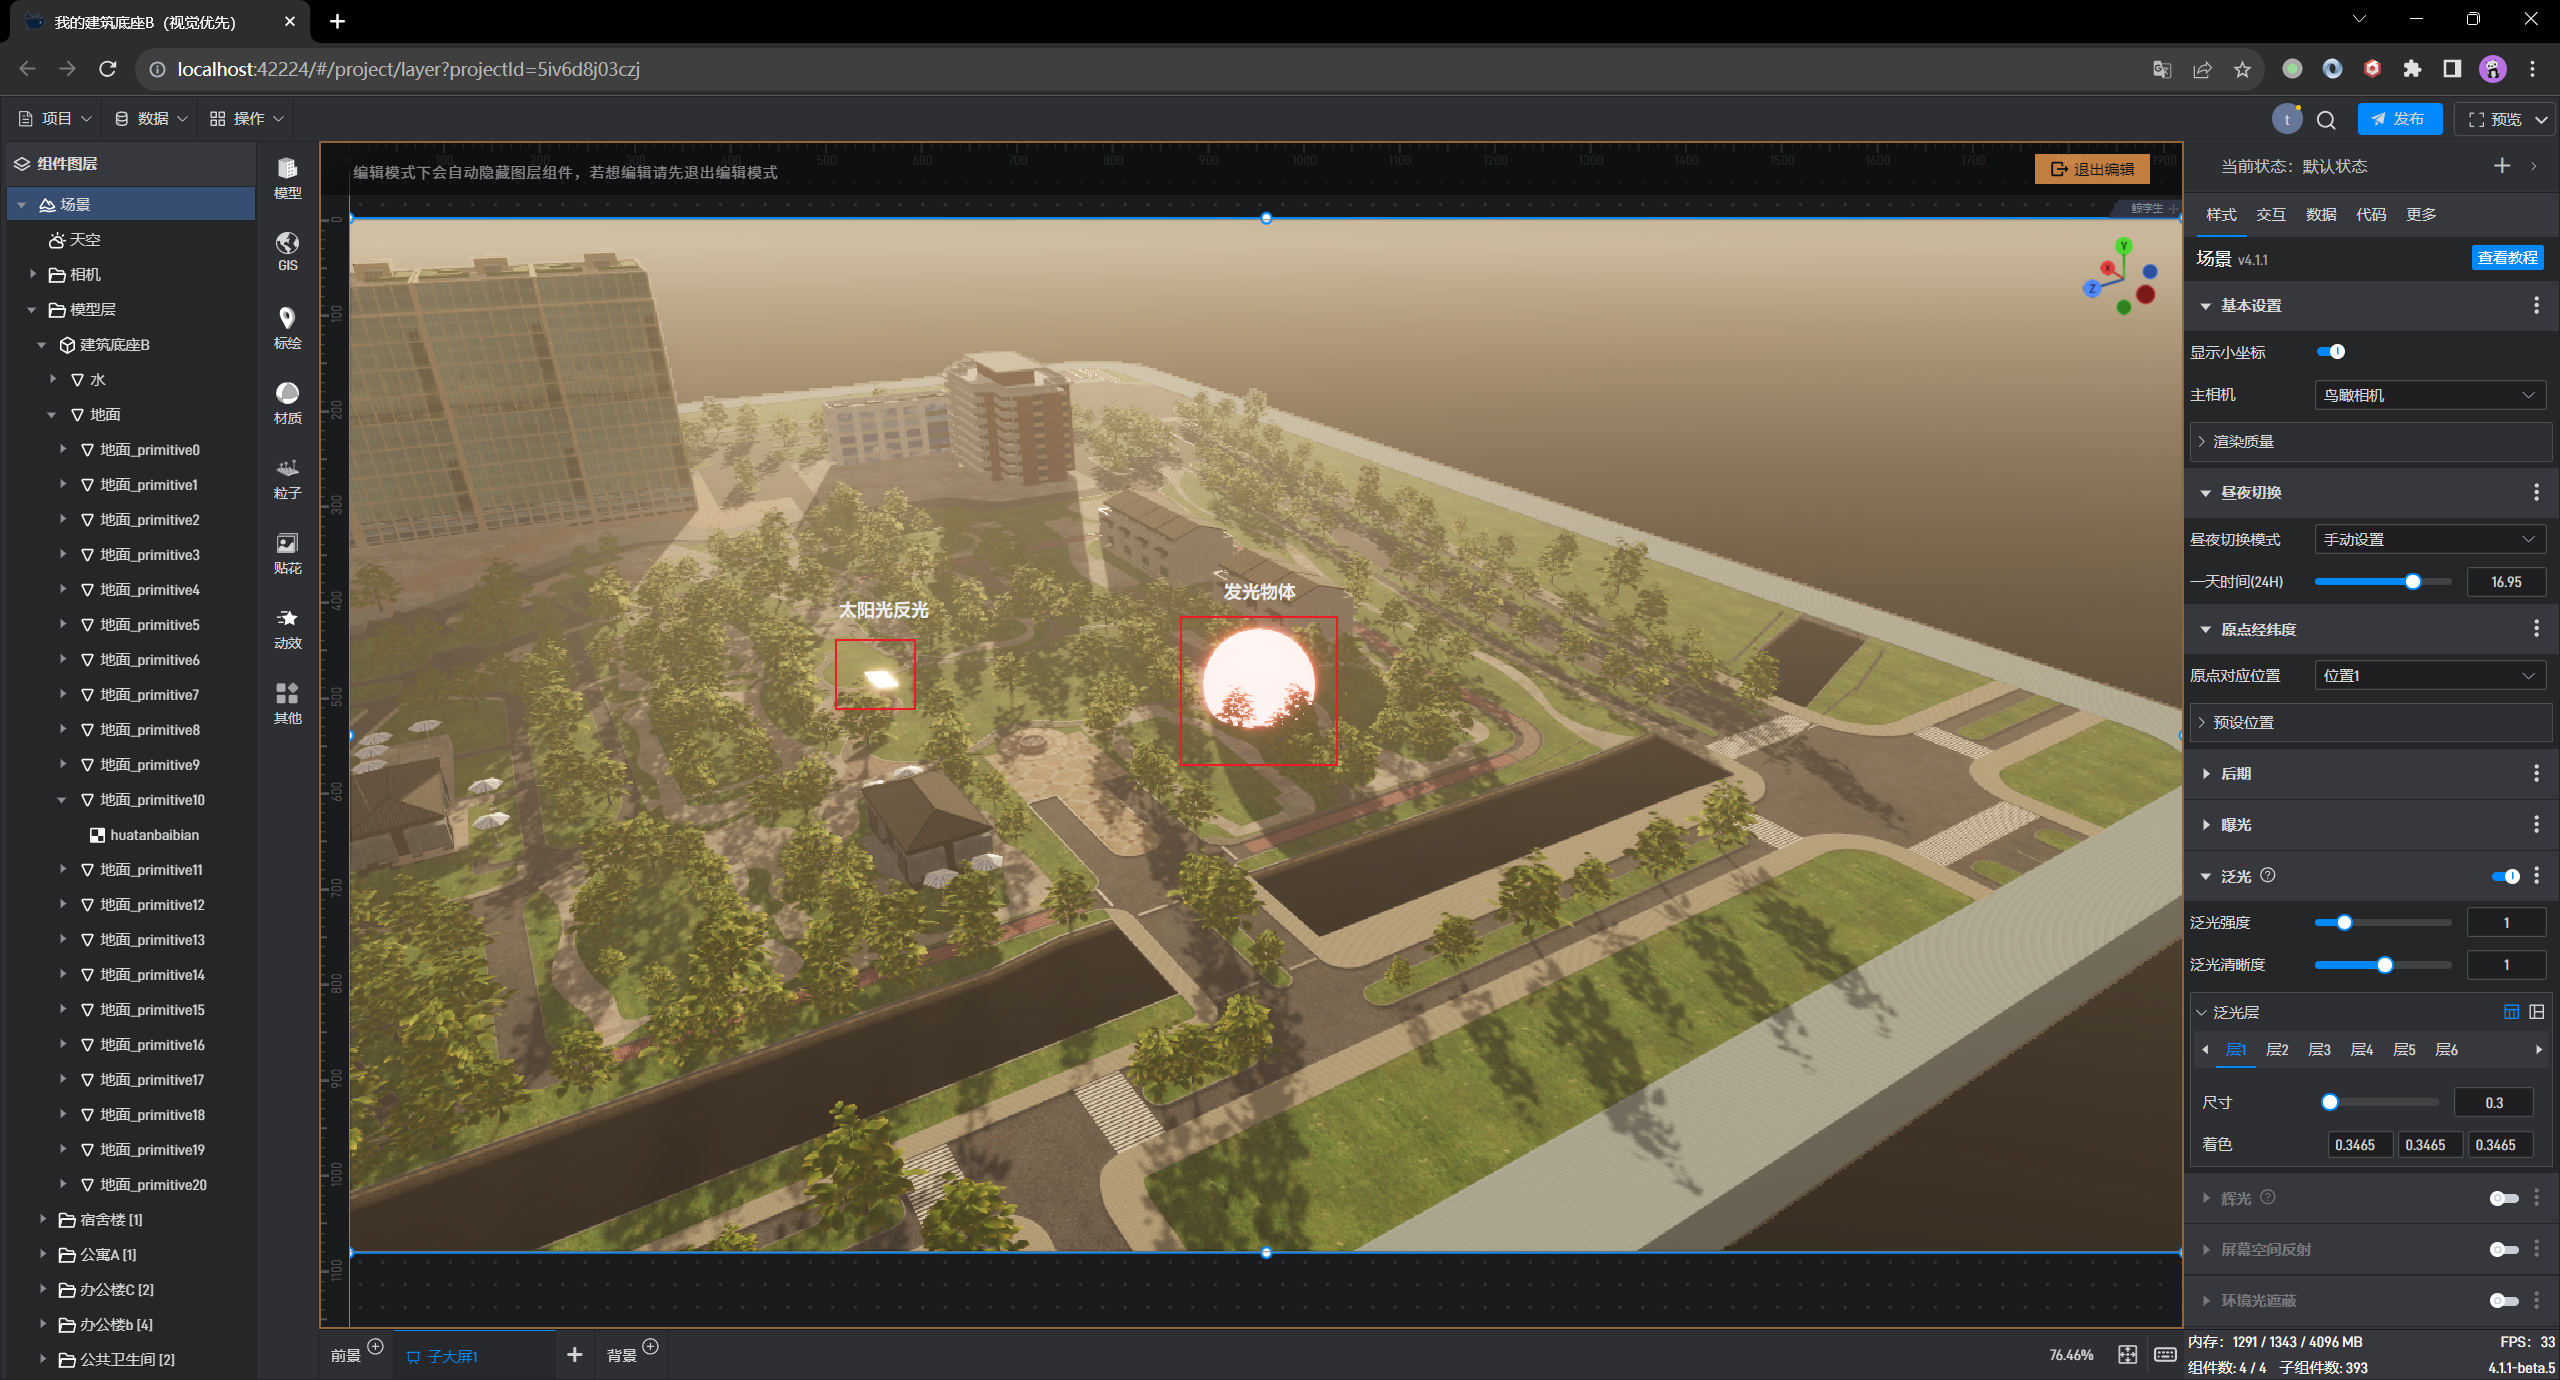
Task: Toggle the 显示小坐标 switch off
Action: [x=2330, y=352]
